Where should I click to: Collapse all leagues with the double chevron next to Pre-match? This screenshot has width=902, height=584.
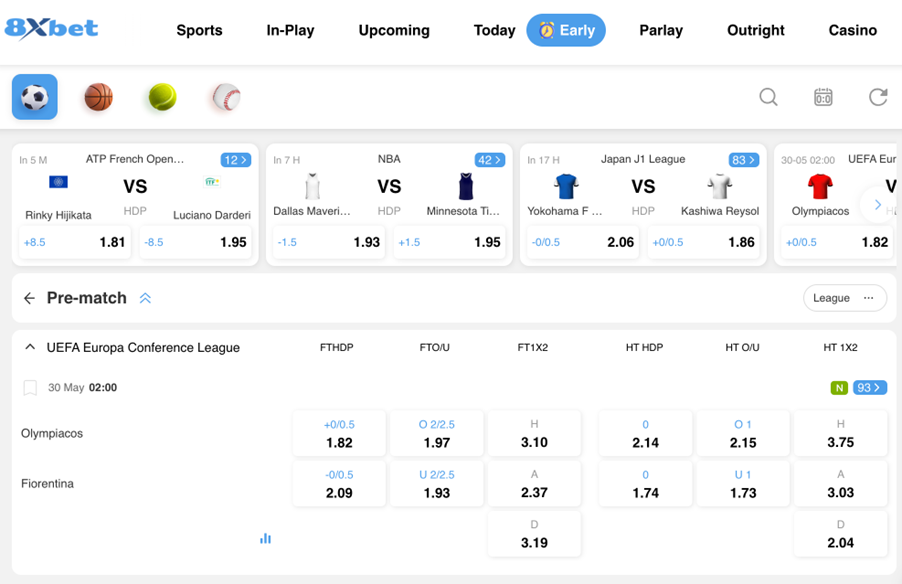[x=146, y=298]
